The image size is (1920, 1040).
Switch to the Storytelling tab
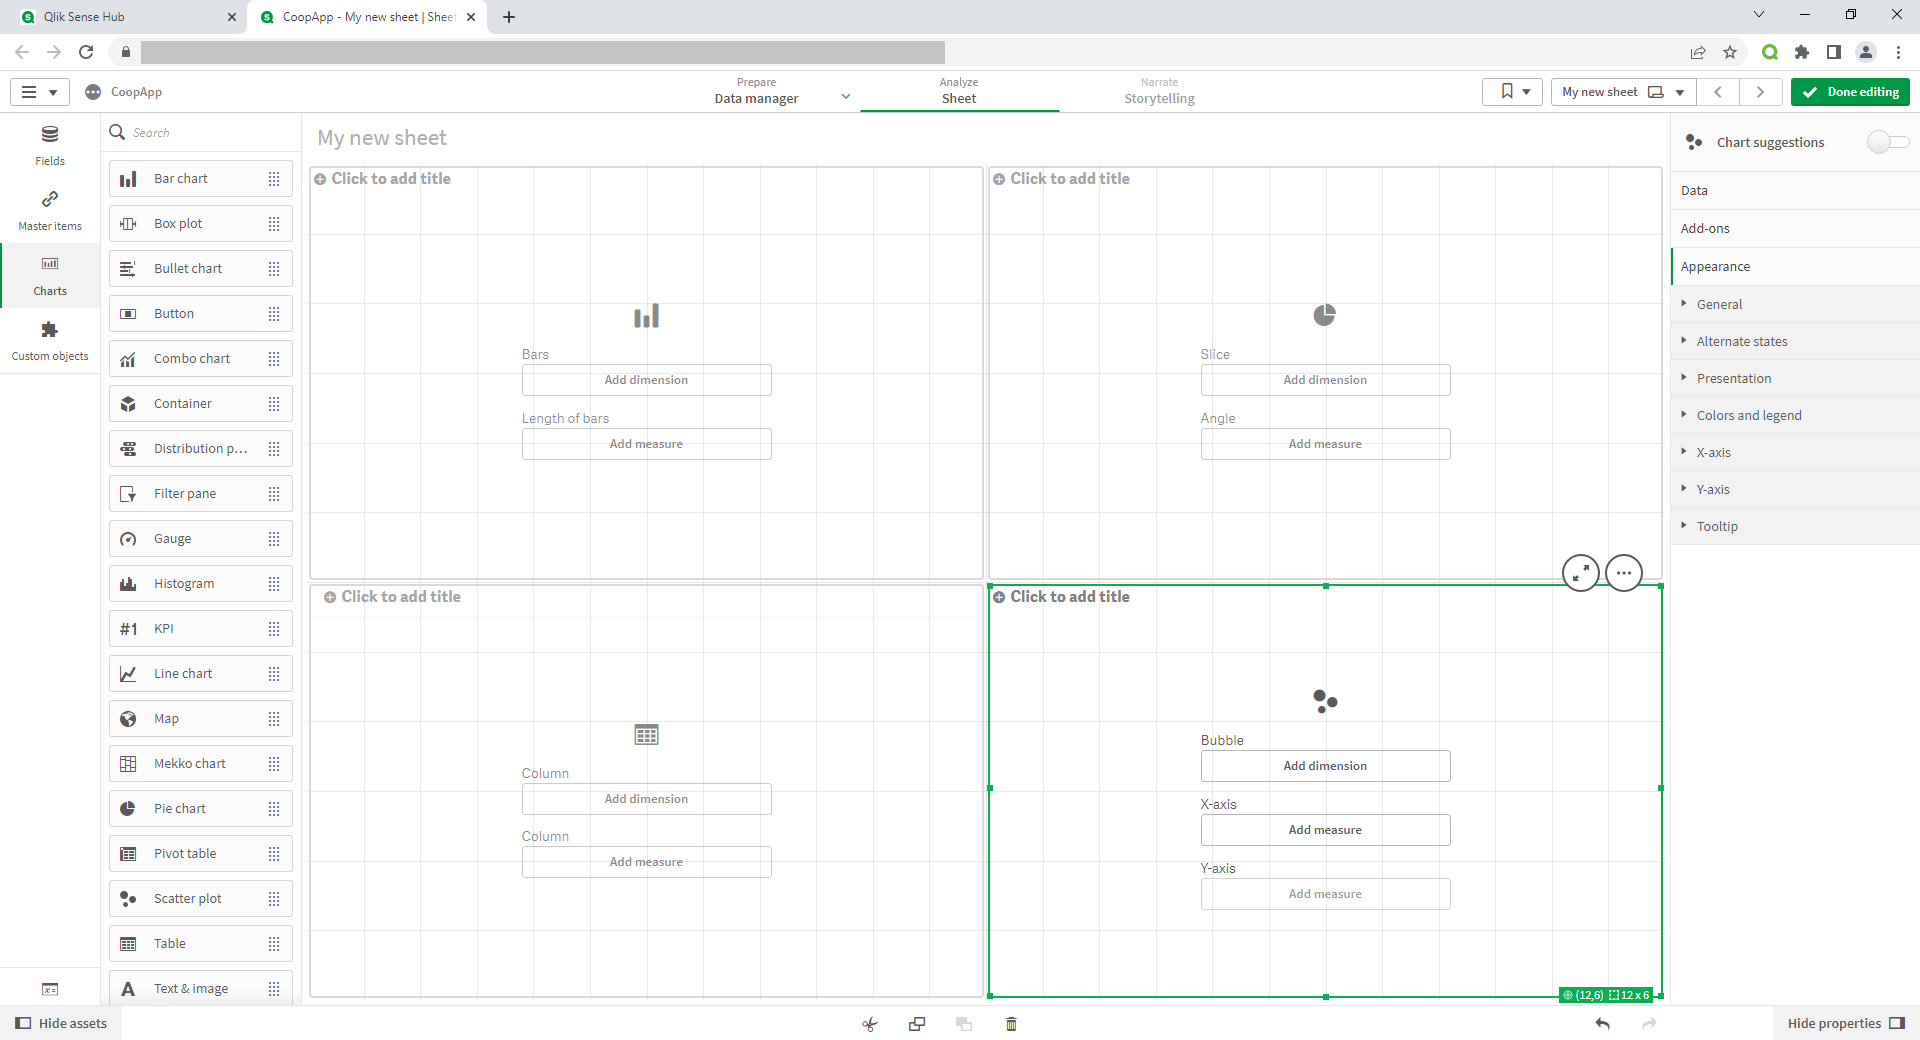click(1159, 92)
